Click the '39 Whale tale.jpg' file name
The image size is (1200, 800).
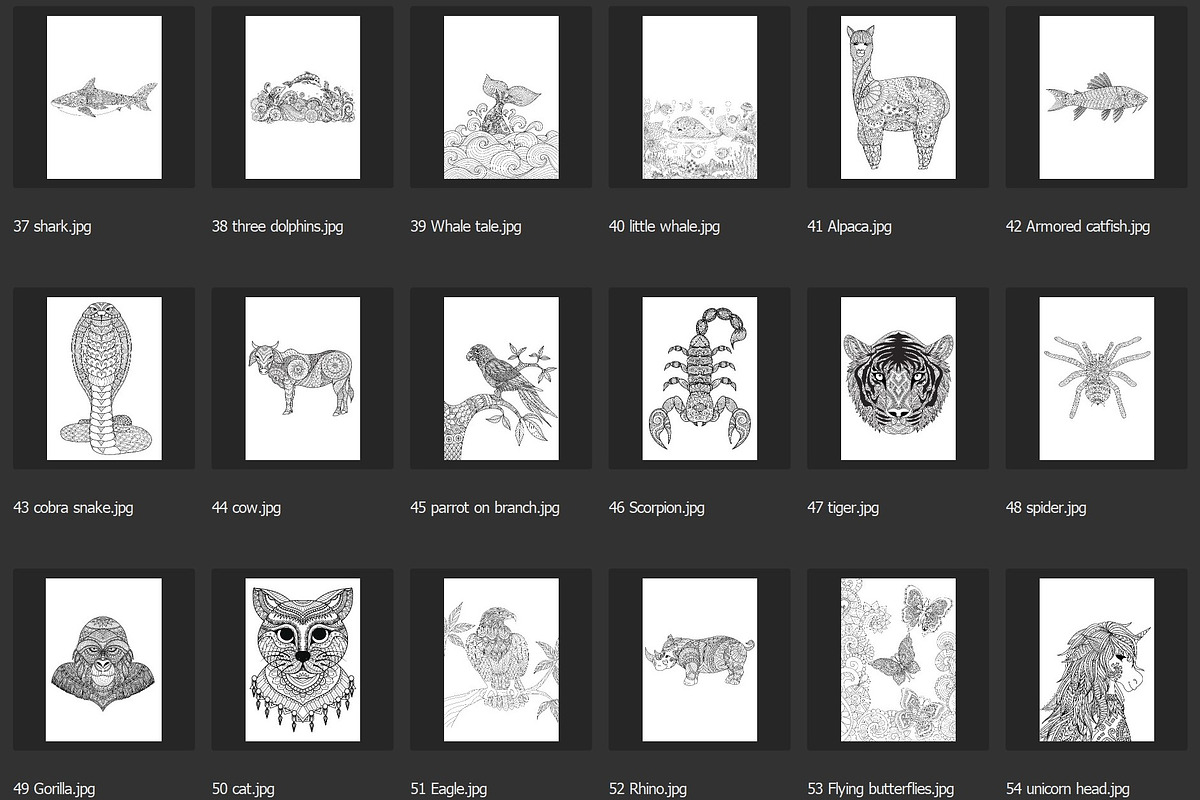point(465,227)
